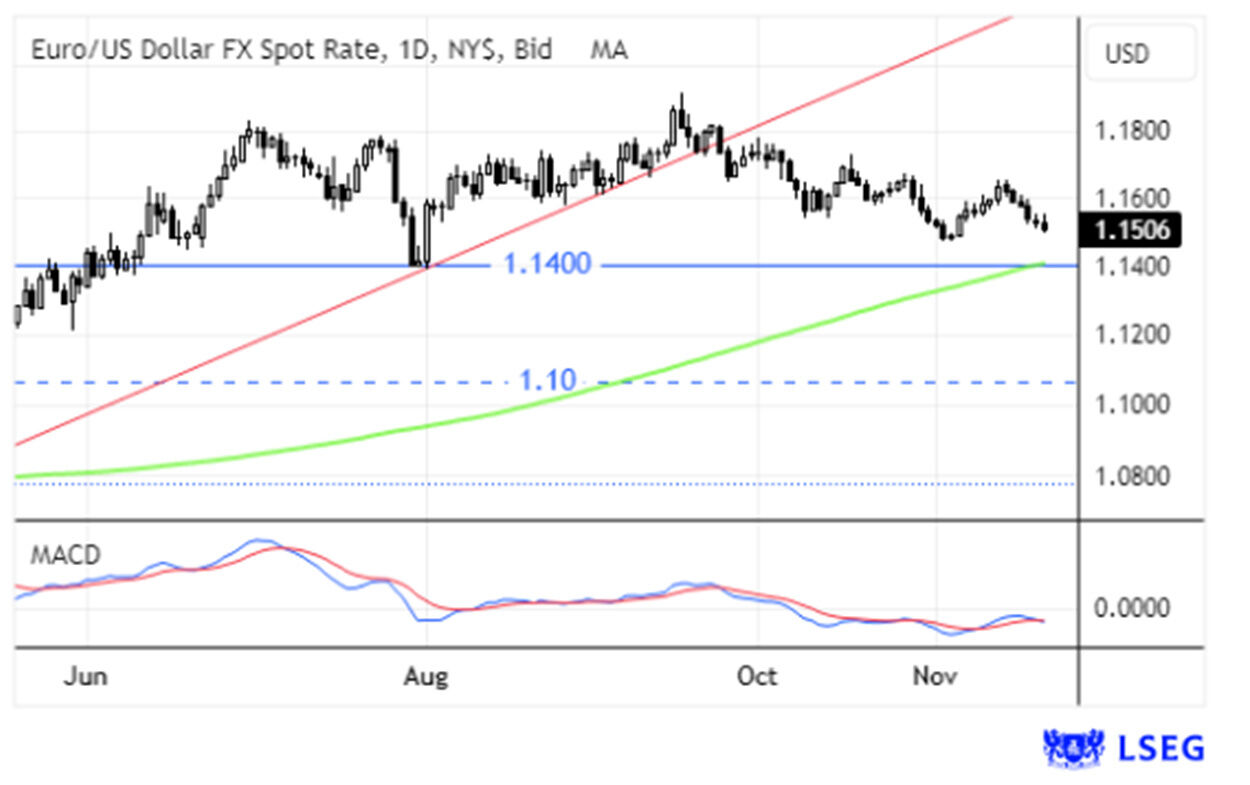1250x785 pixels.
Task: Click the 1.0800 price axis label
Action: 1130,474
